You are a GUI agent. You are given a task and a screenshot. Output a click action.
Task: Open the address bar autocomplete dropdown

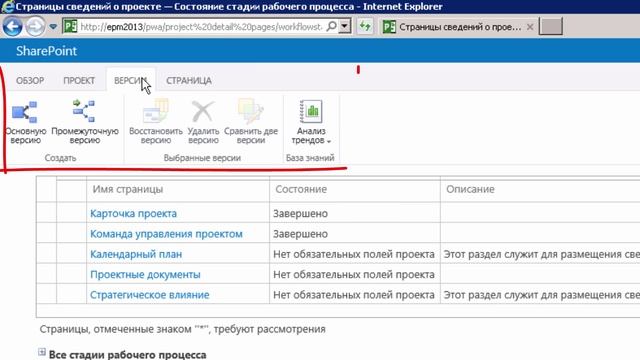point(345,27)
